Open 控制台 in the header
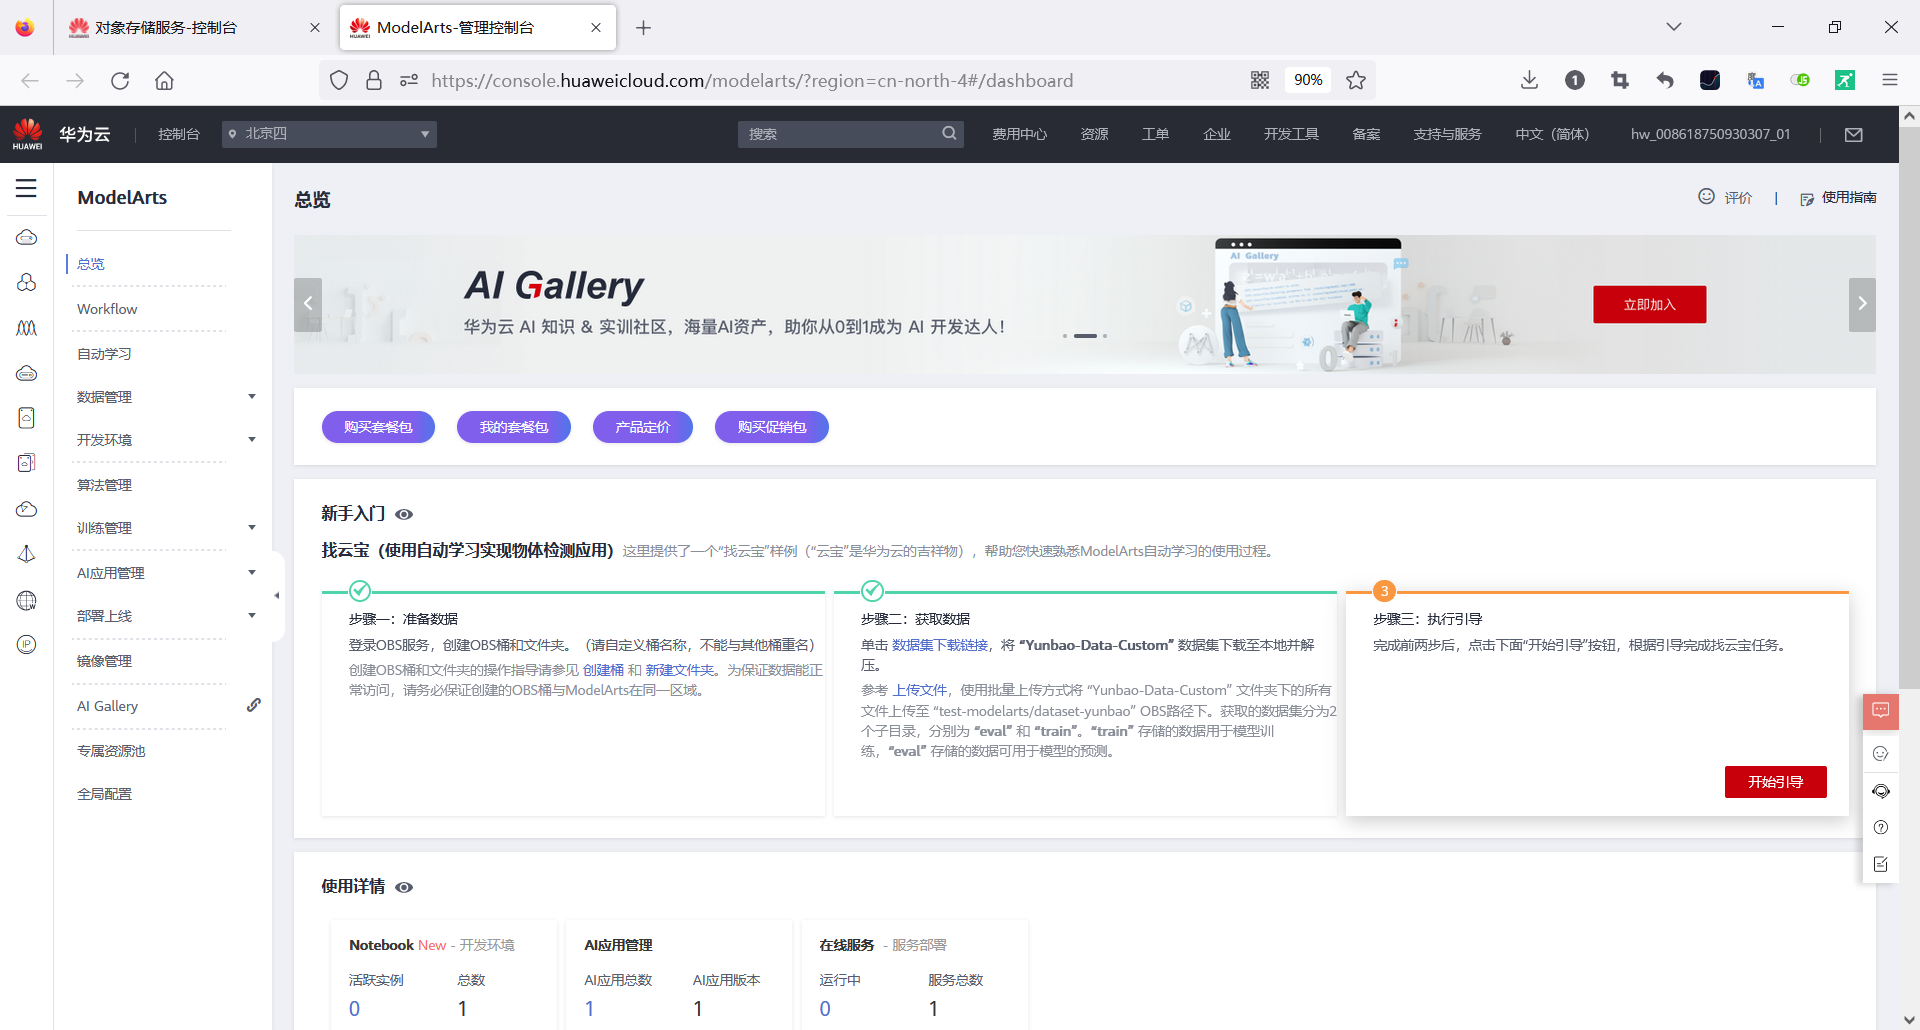The height and width of the screenshot is (1030, 1920). pos(179,134)
